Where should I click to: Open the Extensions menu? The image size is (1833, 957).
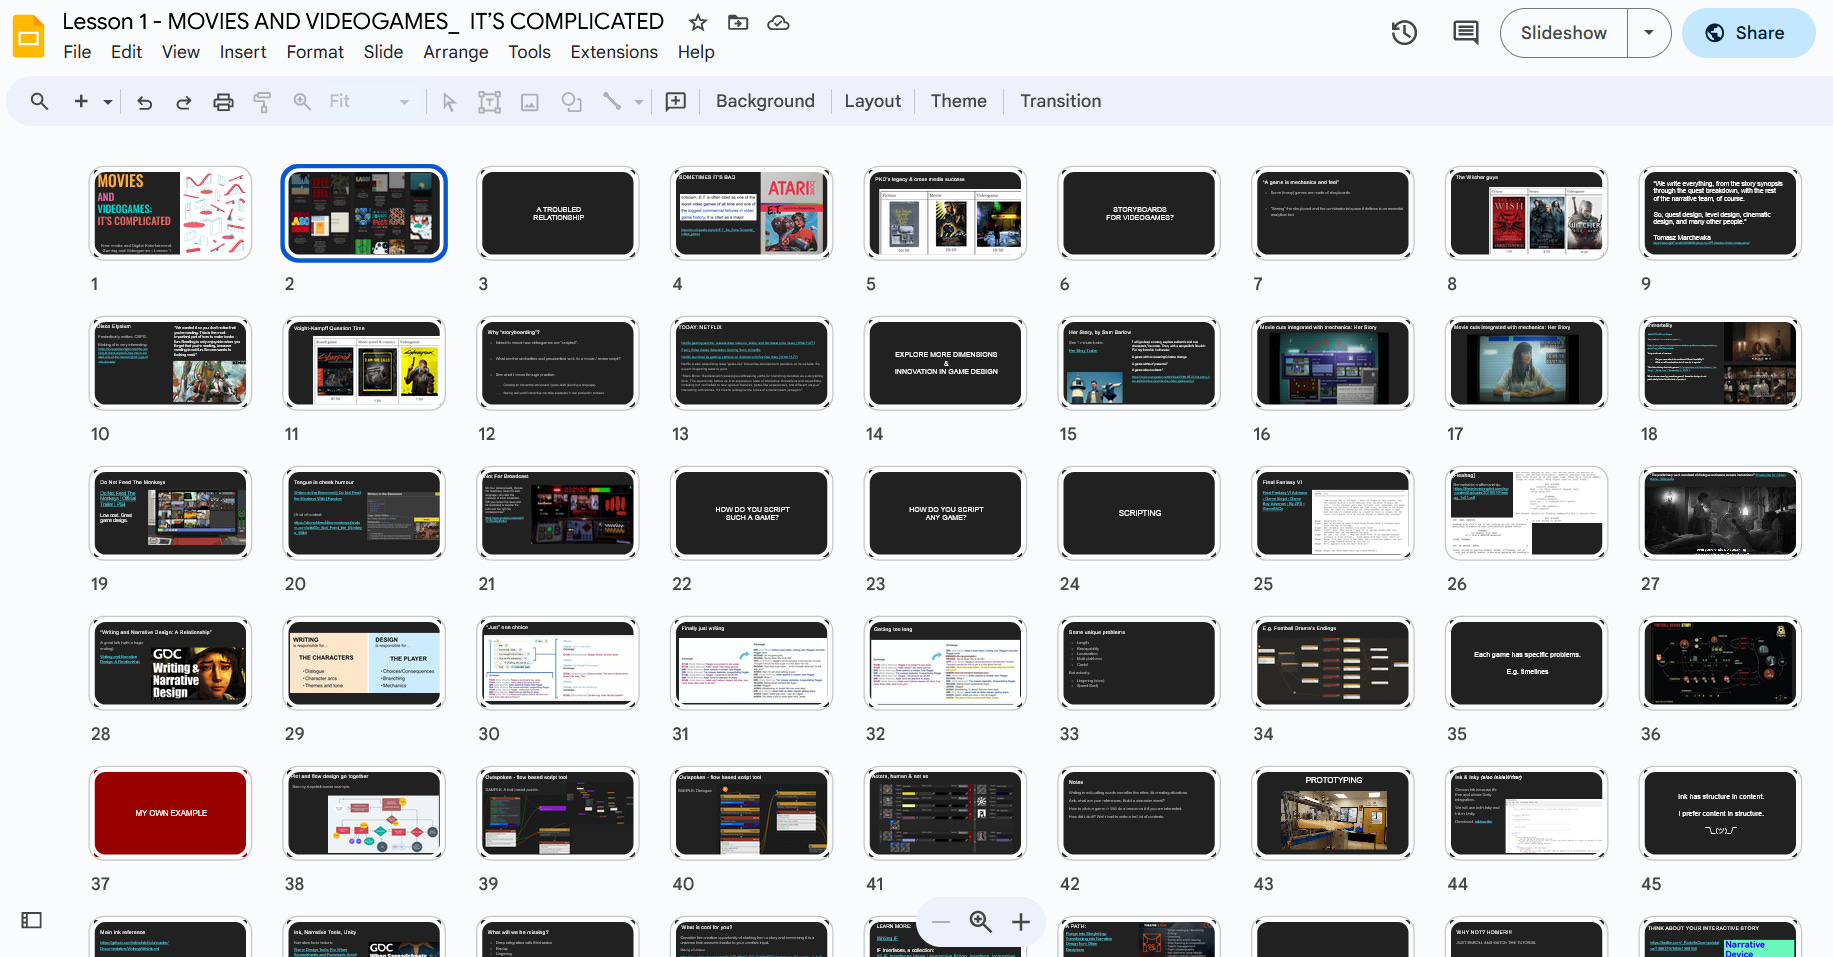614,52
